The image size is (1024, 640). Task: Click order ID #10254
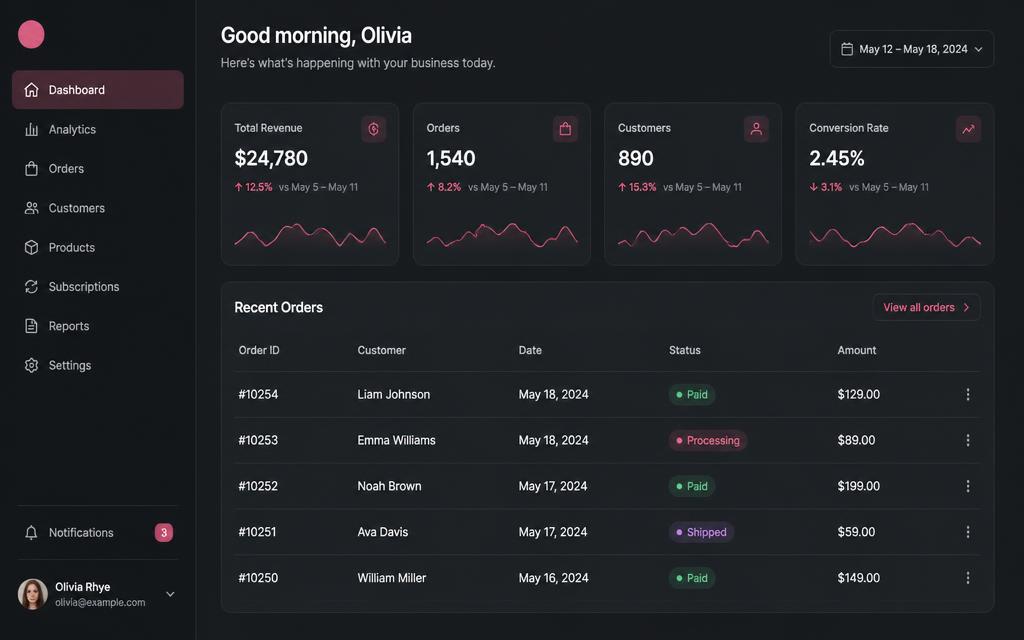(x=258, y=394)
